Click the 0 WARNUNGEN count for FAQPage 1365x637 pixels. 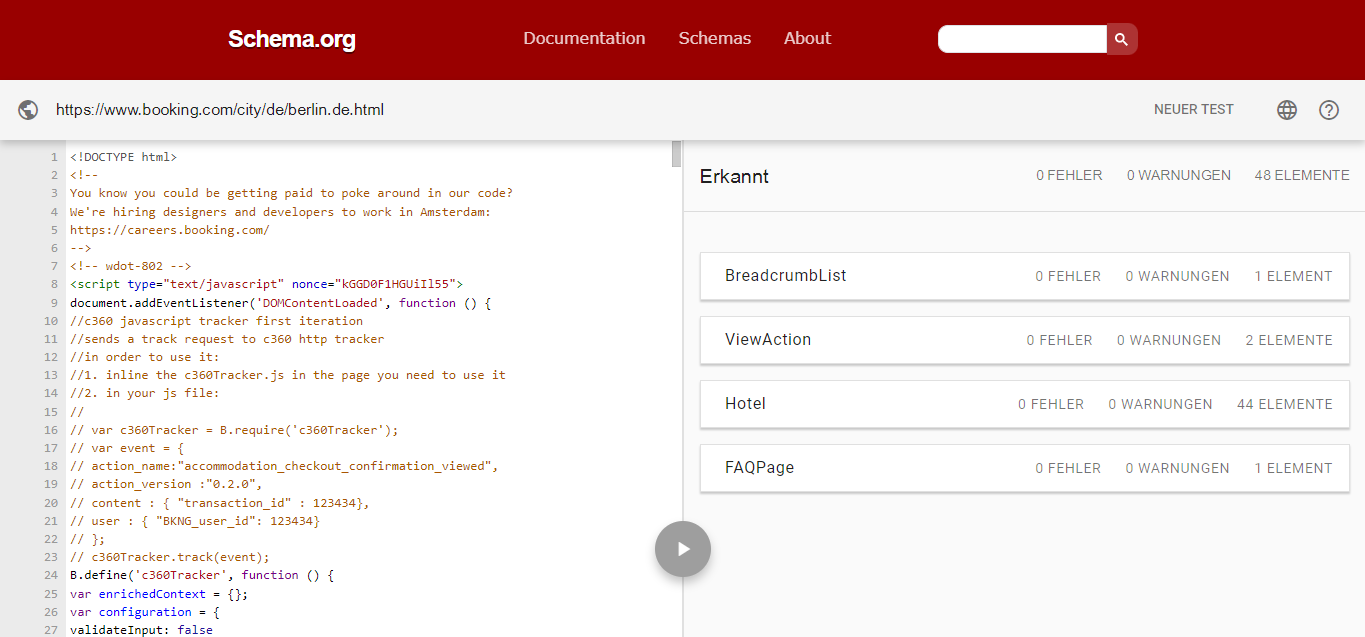1178,468
